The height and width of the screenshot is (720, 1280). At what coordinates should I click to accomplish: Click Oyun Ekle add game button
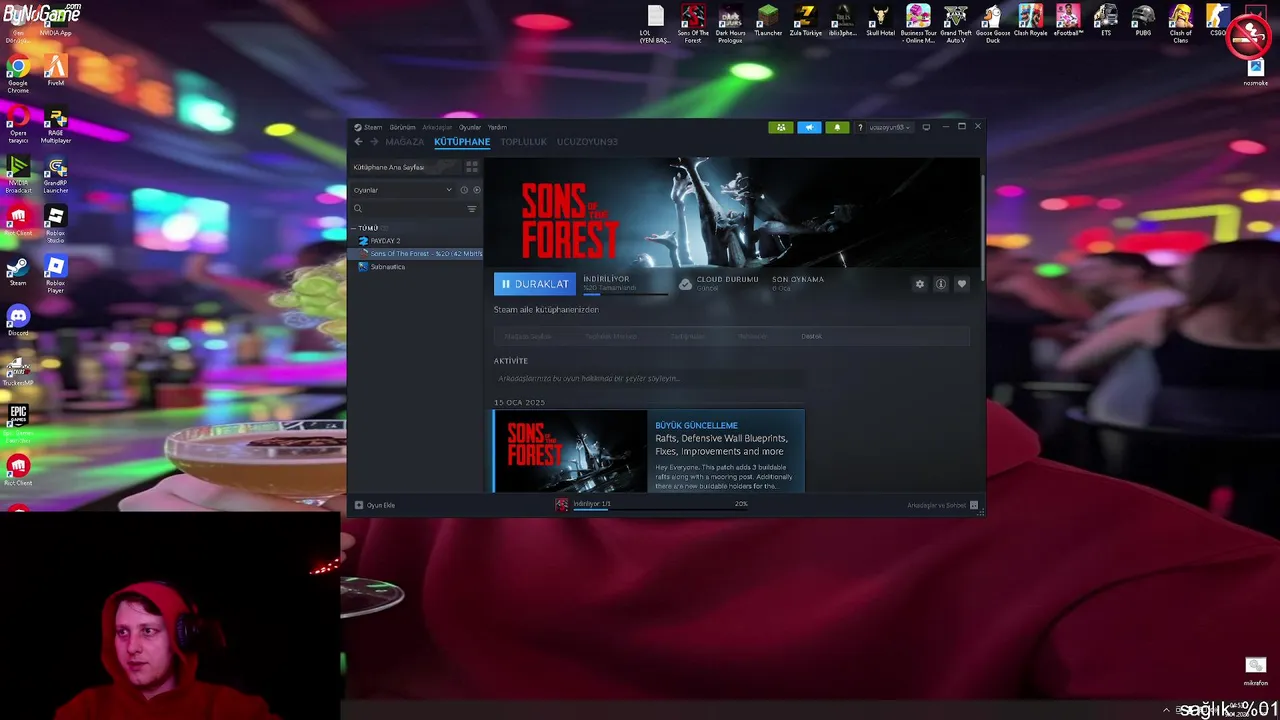coord(375,505)
